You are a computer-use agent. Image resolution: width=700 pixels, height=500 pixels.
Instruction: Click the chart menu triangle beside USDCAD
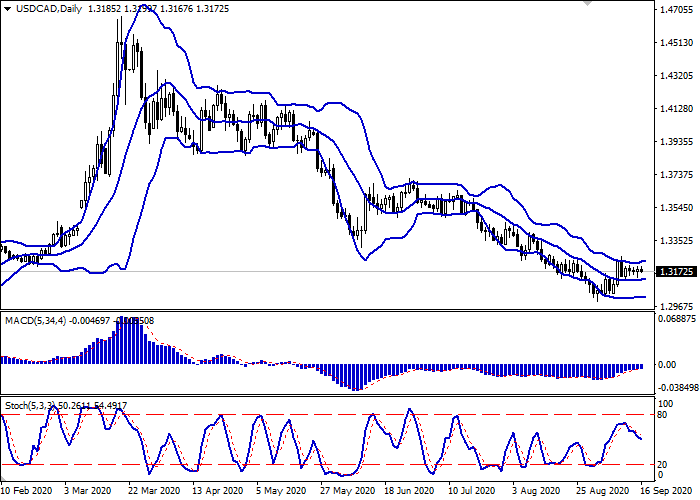[x=7, y=10]
